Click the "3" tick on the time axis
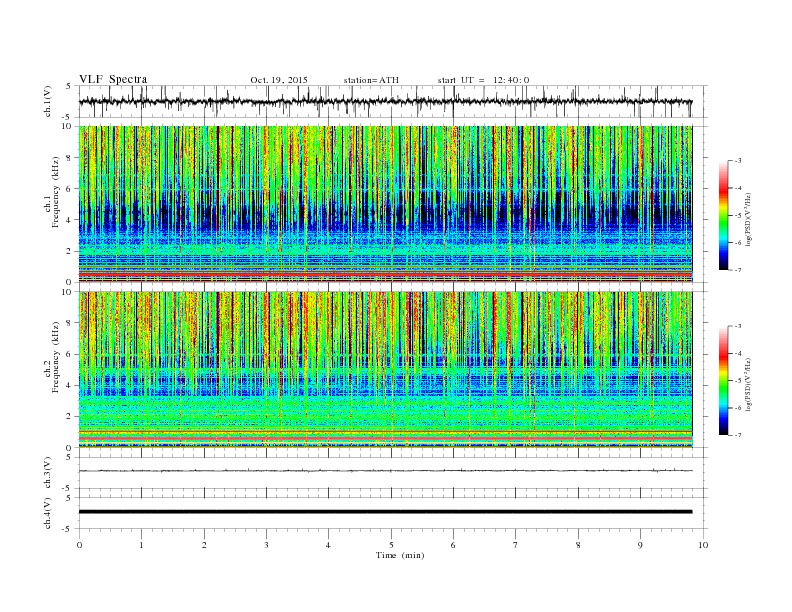The height and width of the screenshot is (612, 792). [x=266, y=545]
